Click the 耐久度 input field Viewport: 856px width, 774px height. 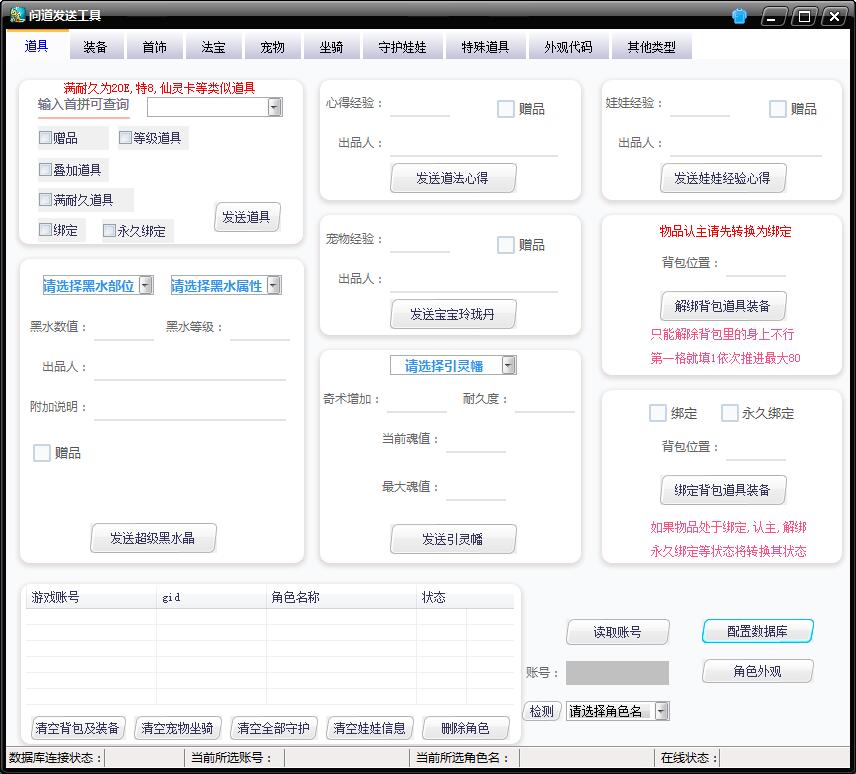coord(545,402)
